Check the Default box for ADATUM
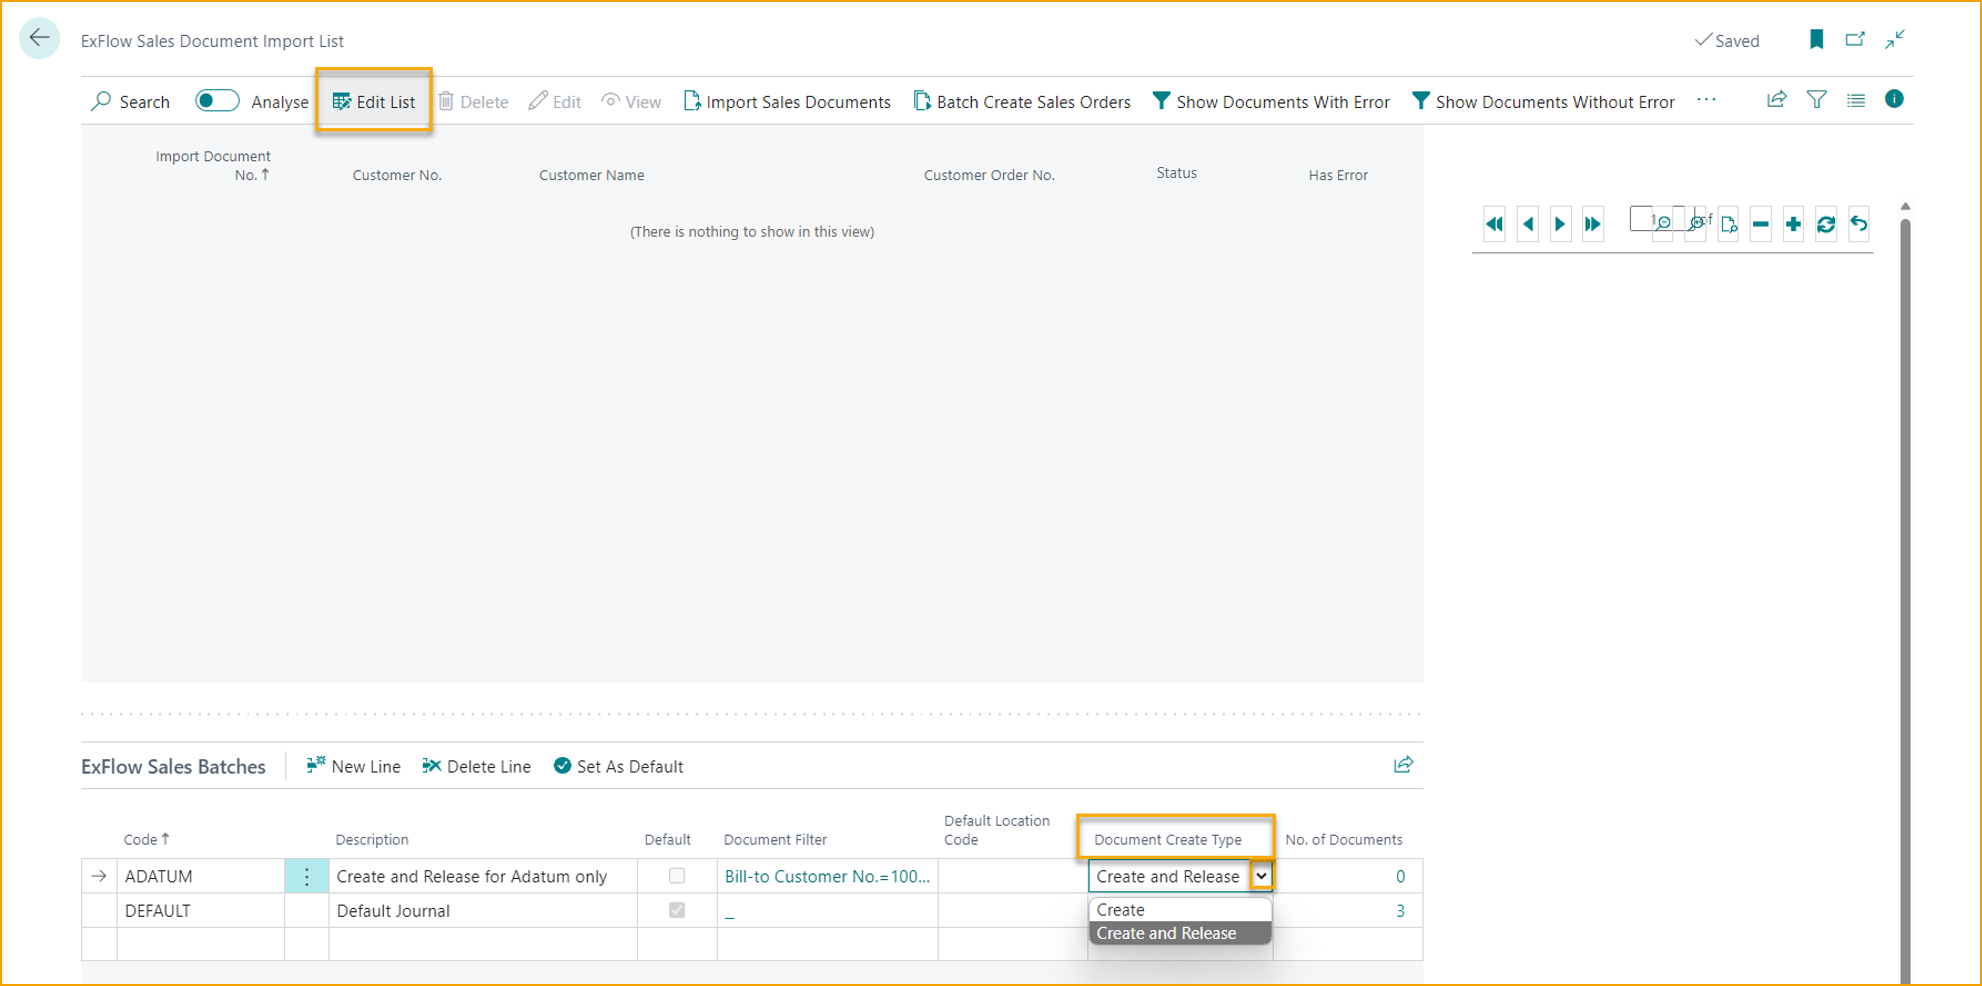The height and width of the screenshot is (986, 1982). (x=677, y=876)
